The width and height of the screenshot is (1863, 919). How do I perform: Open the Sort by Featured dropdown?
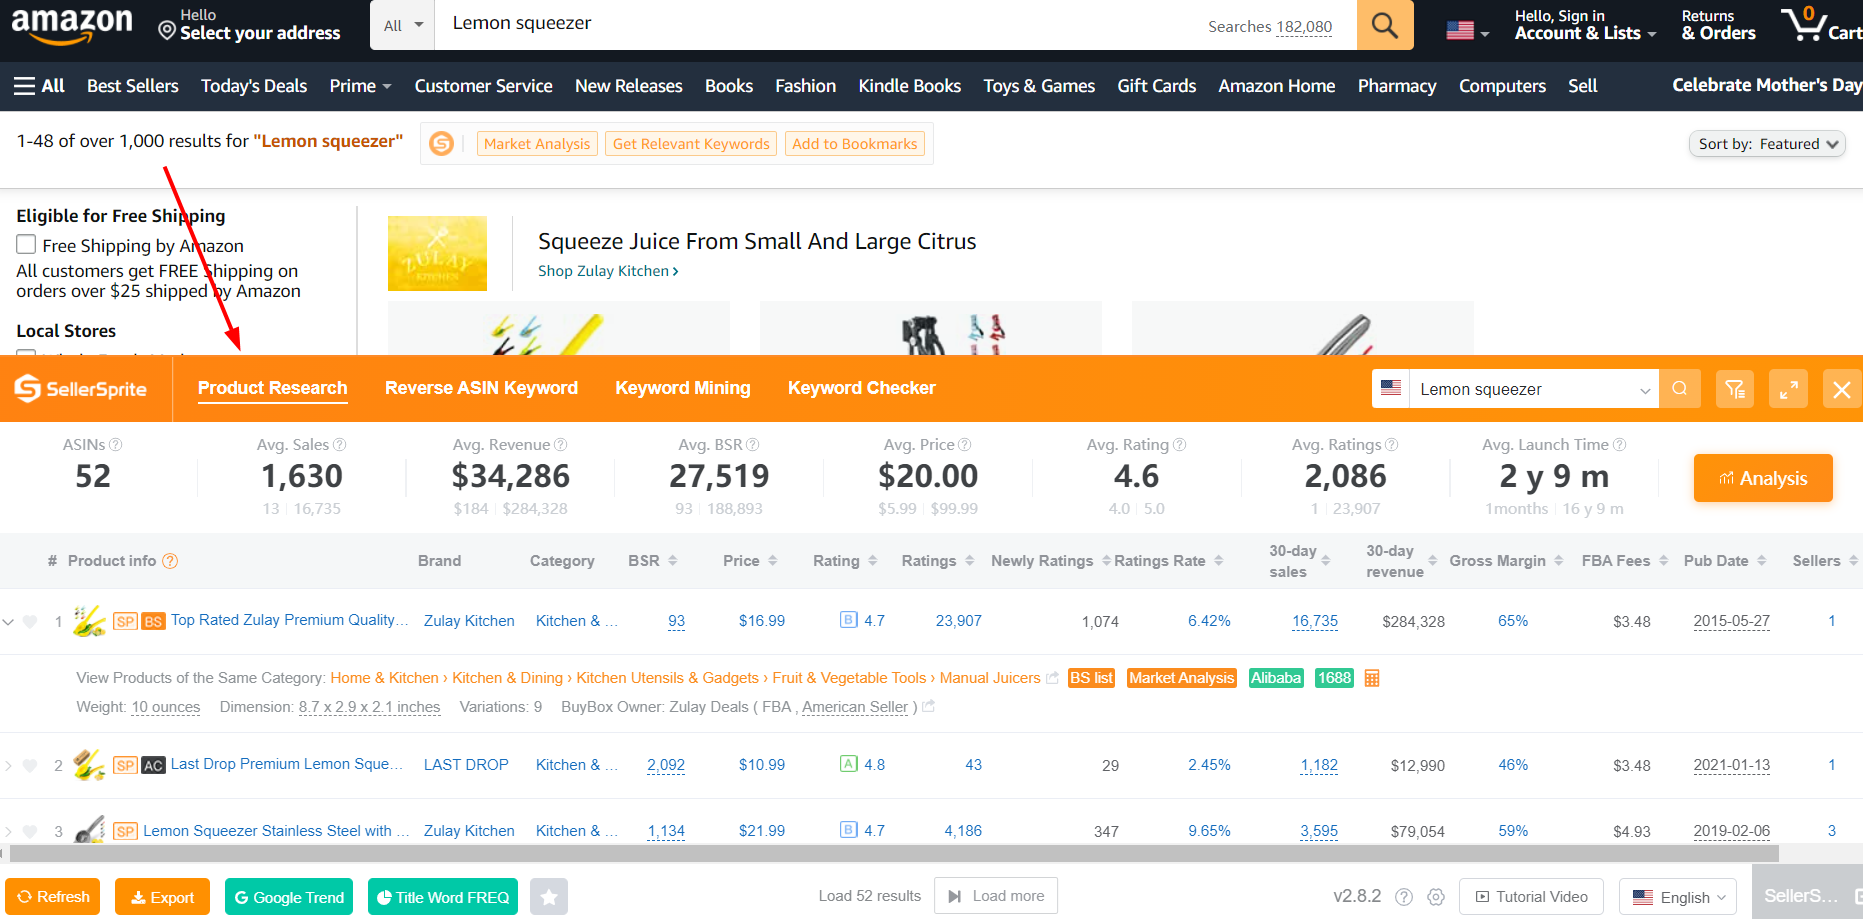[x=1766, y=144]
